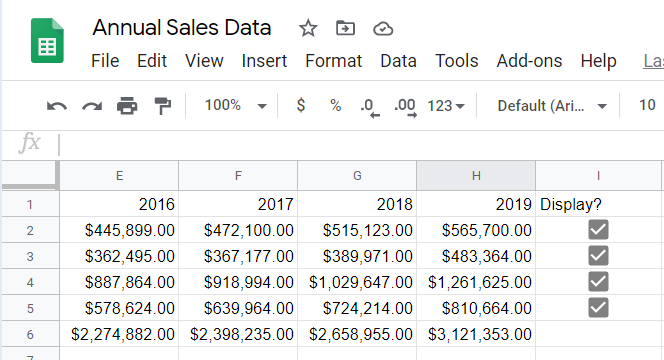
Task: Select the 2016 header cell
Action: coord(119,204)
